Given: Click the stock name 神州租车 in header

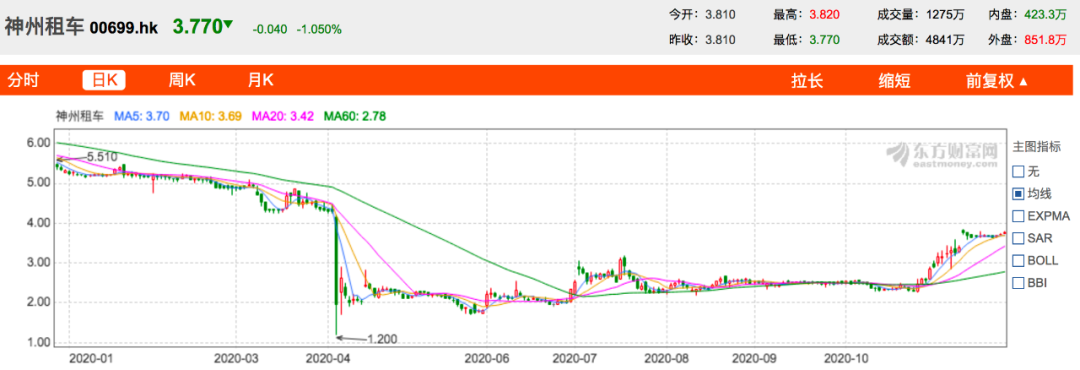Looking at the screenshot, I should coord(45,27).
